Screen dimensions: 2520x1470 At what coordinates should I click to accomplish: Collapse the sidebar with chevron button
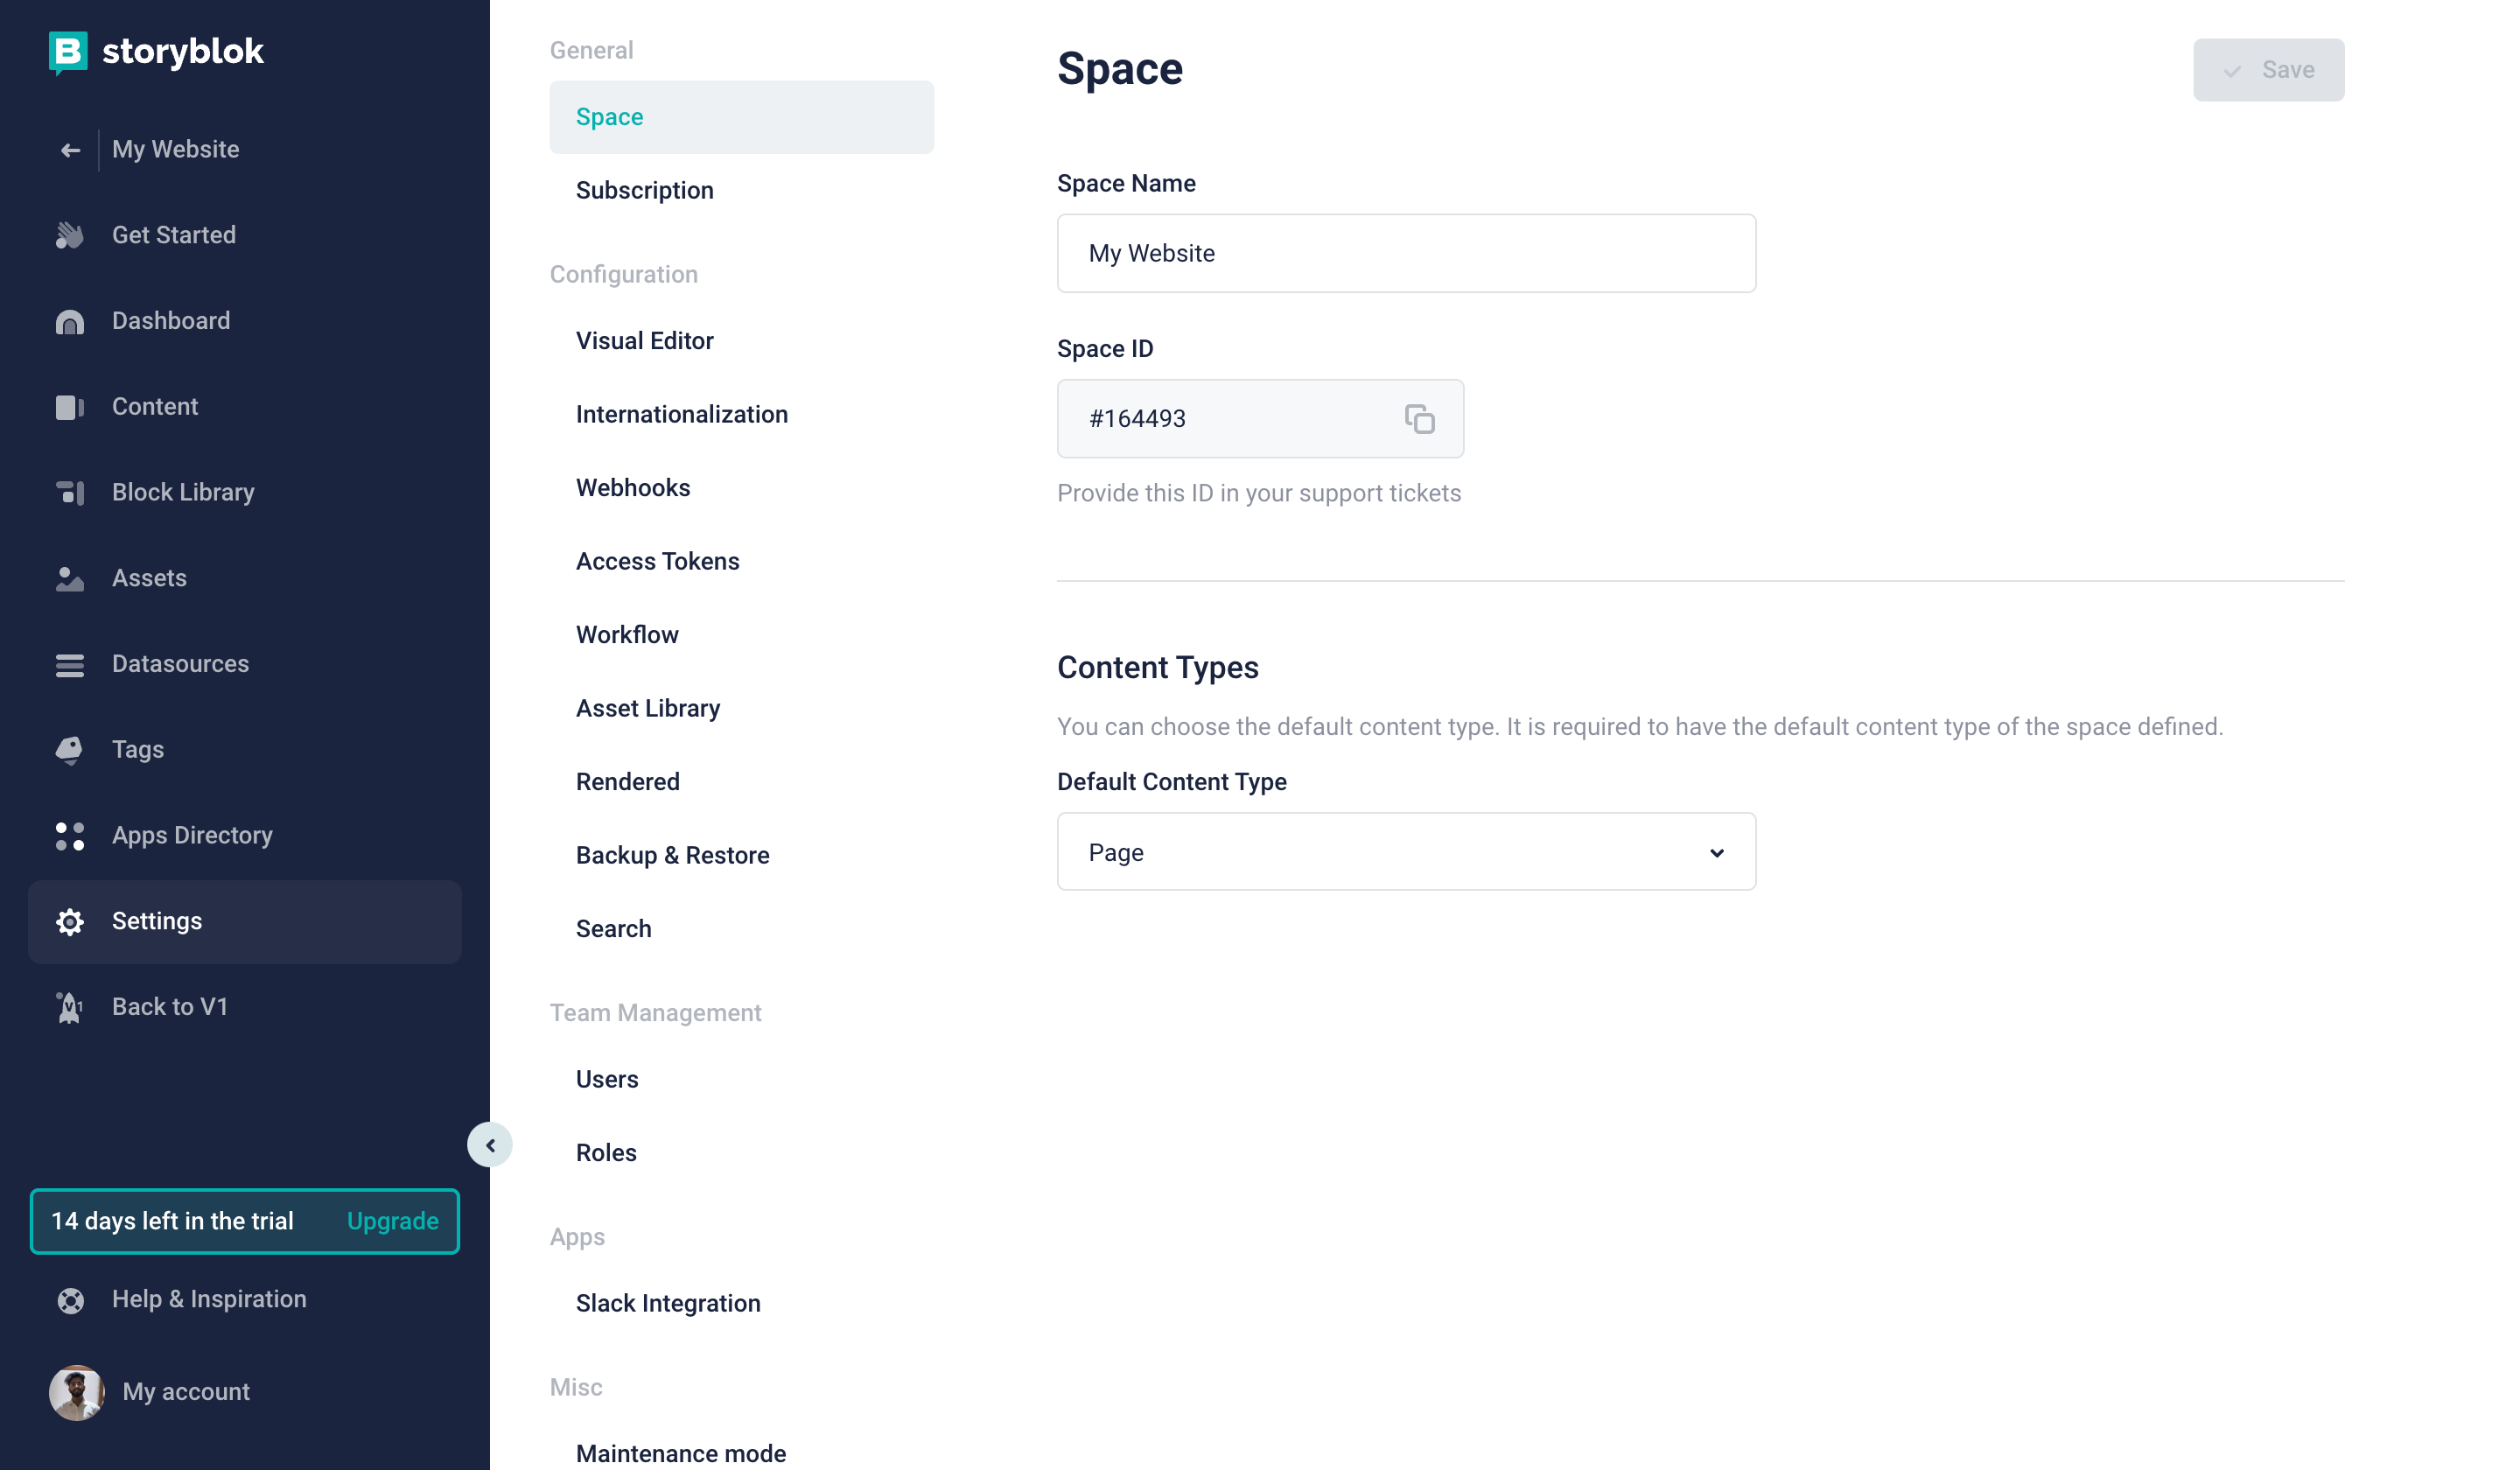[490, 1145]
